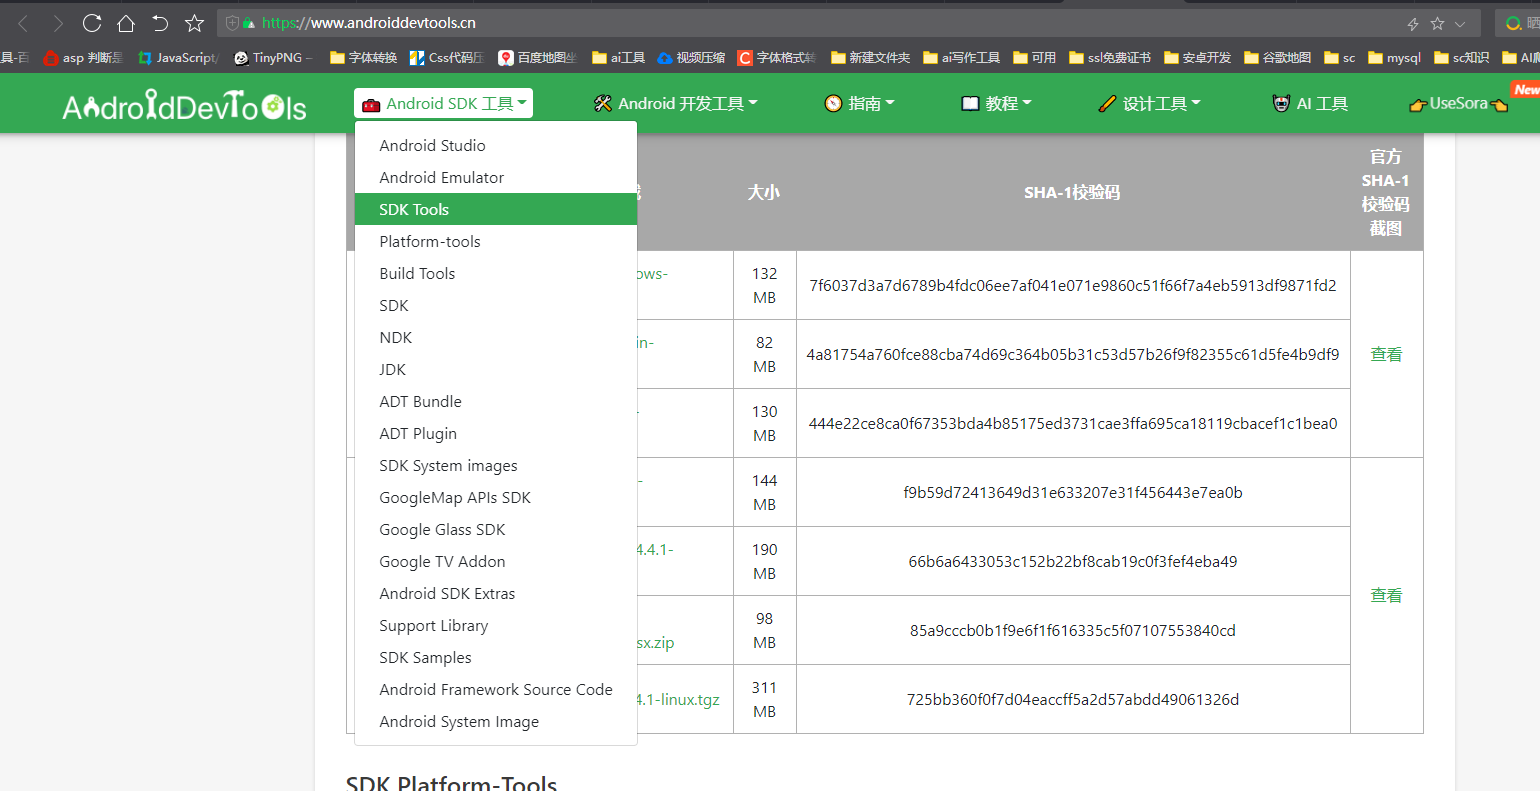Click 查看 link beside the 82 MB row

tap(1386, 354)
